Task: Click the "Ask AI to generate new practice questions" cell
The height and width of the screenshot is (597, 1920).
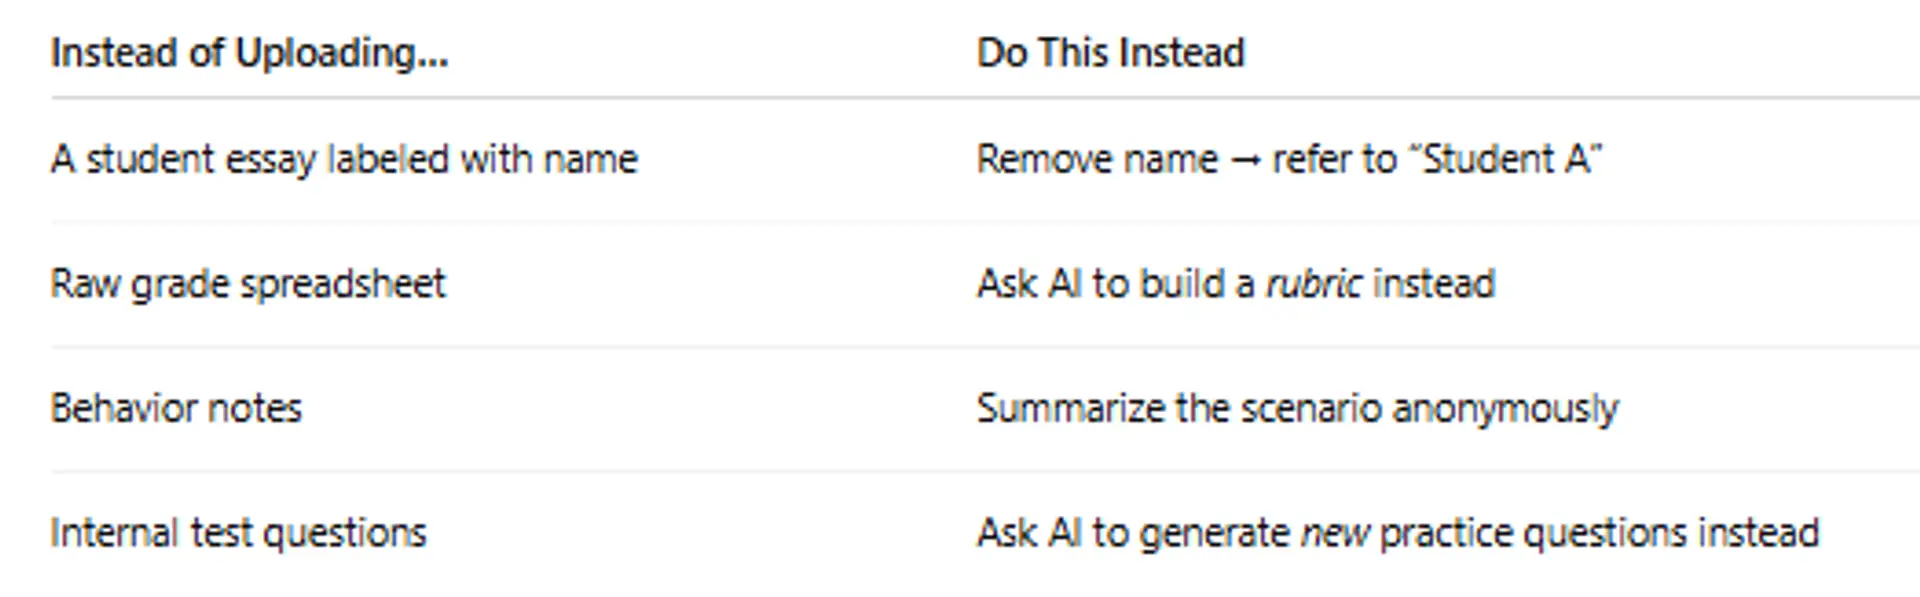Action: point(1397,533)
